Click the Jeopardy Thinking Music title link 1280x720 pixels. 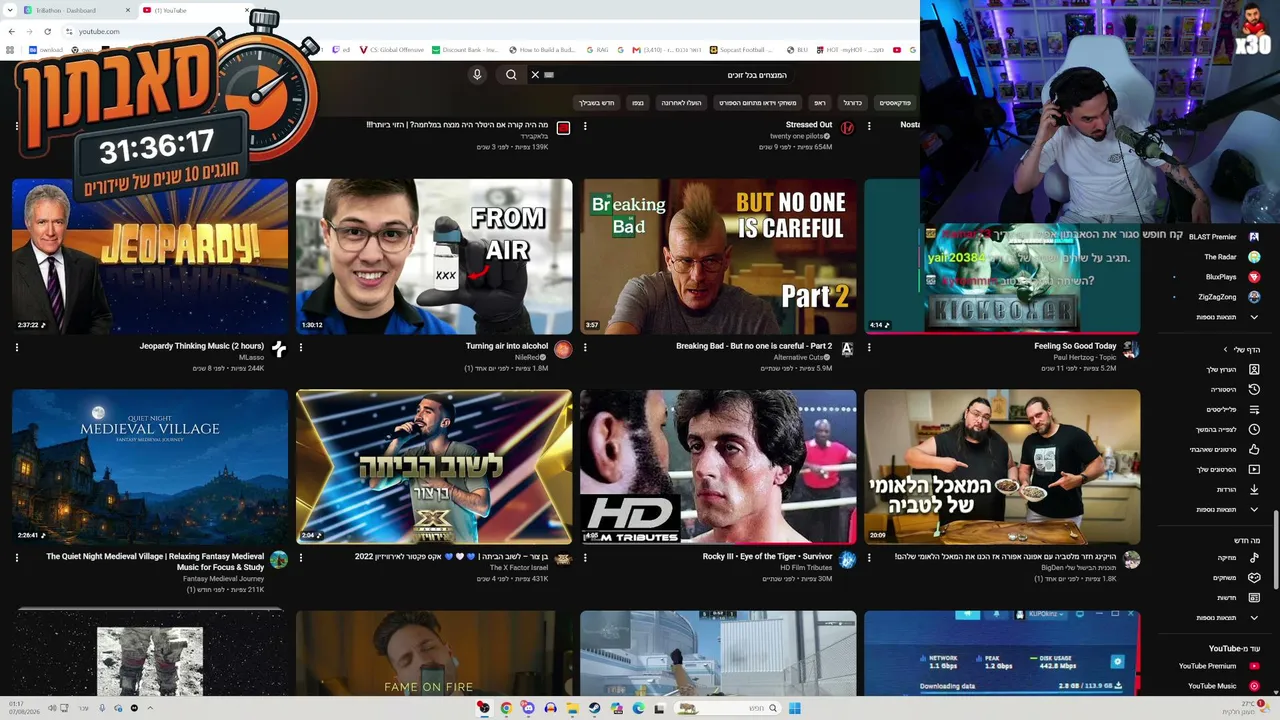[201, 346]
